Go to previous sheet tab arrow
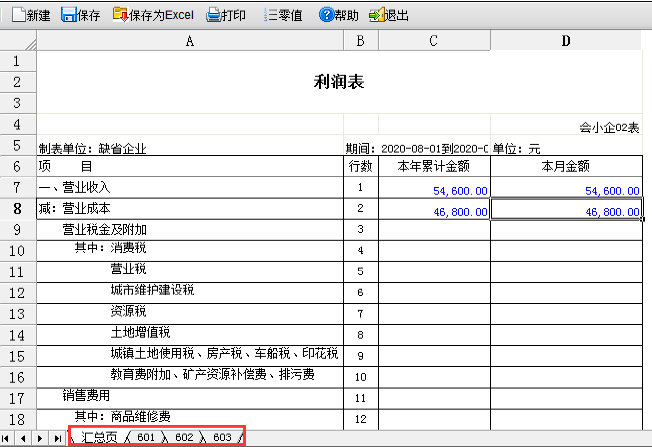Image resolution: width=652 pixels, height=447 pixels. point(23,438)
